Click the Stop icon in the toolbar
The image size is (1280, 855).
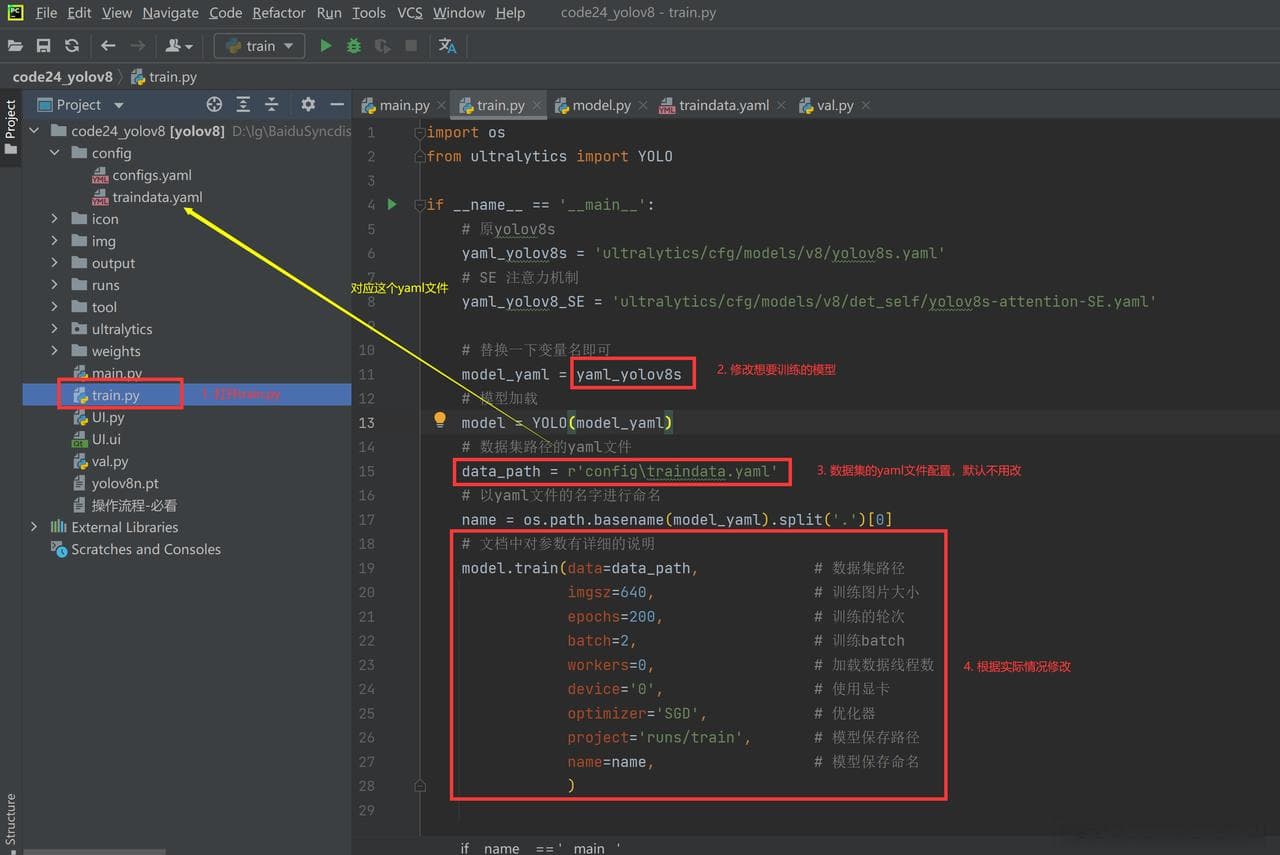pyautogui.click(x=410, y=46)
